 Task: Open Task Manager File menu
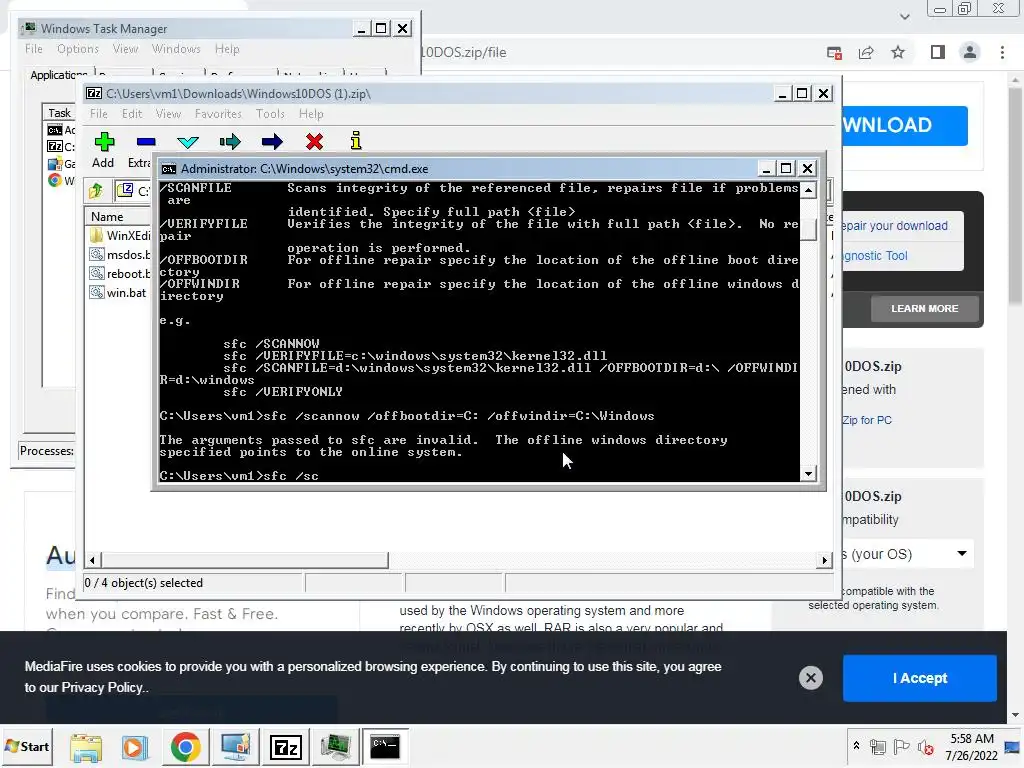[34, 49]
